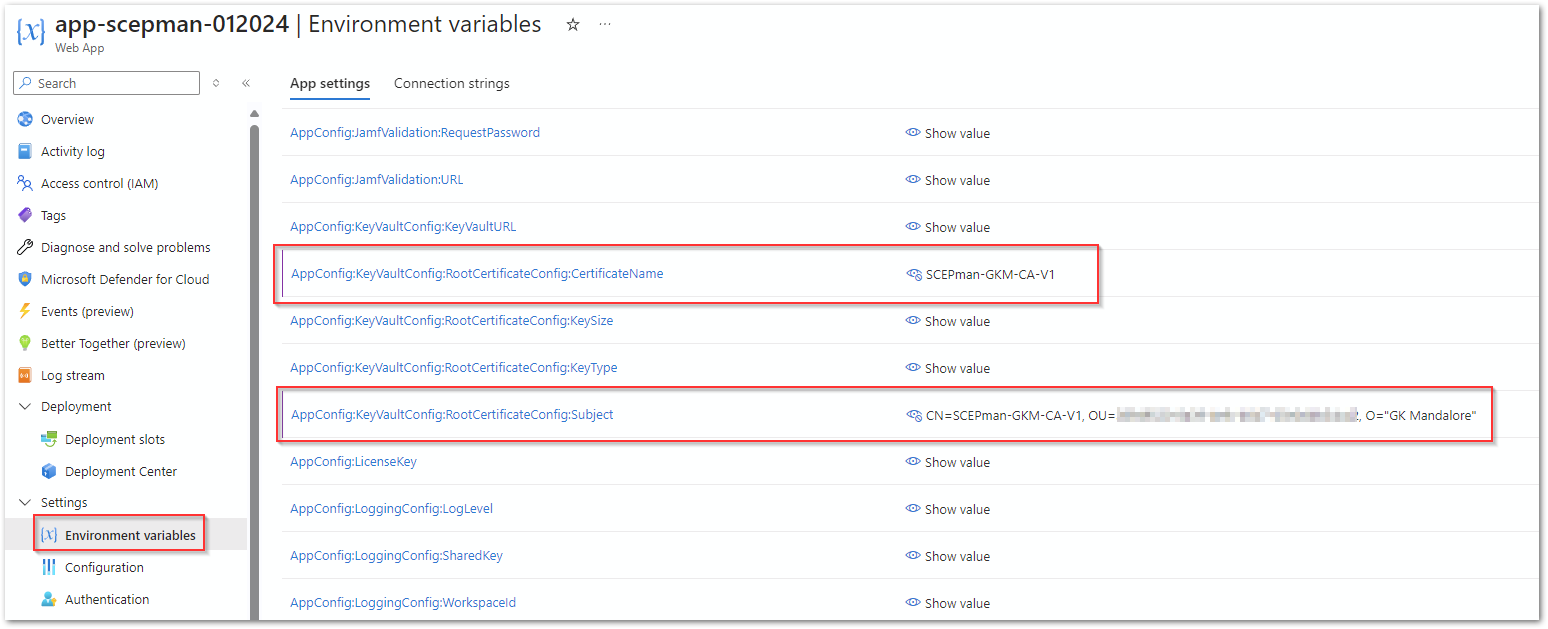
Task: Open AppConfig:KeyVaultConfig:RootCertificateConfig:Subject setting
Action: (x=452, y=415)
